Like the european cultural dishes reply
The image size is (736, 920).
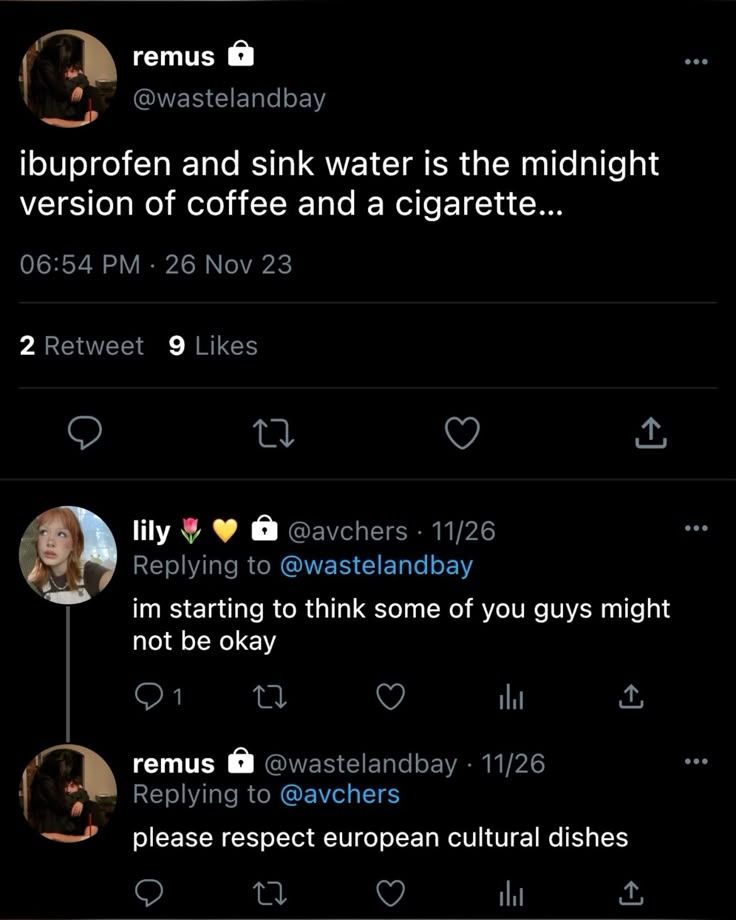click(x=391, y=891)
